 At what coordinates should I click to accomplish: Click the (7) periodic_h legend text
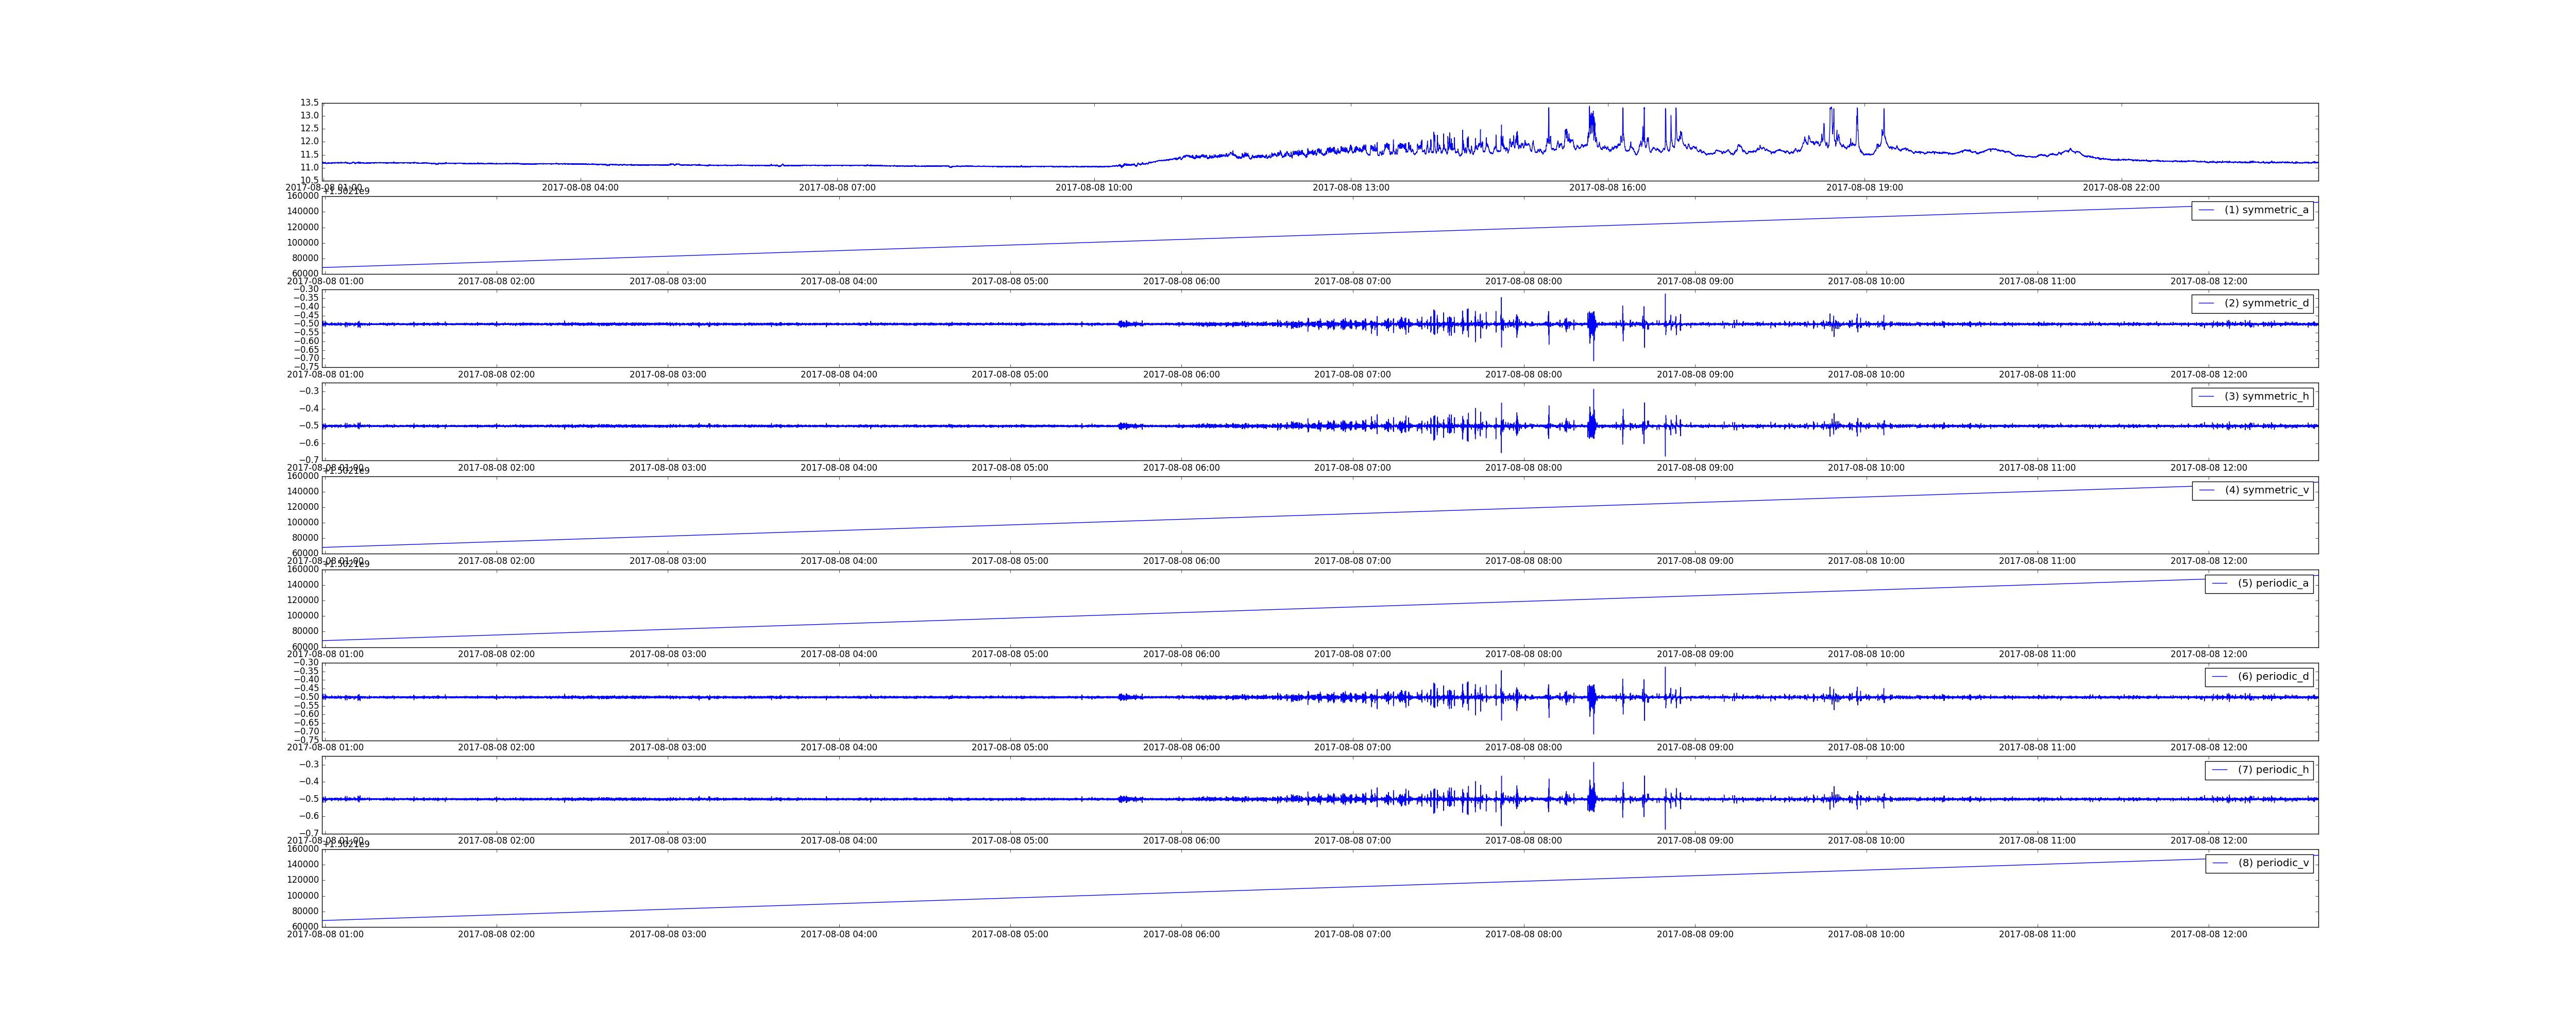pyautogui.click(x=2273, y=770)
